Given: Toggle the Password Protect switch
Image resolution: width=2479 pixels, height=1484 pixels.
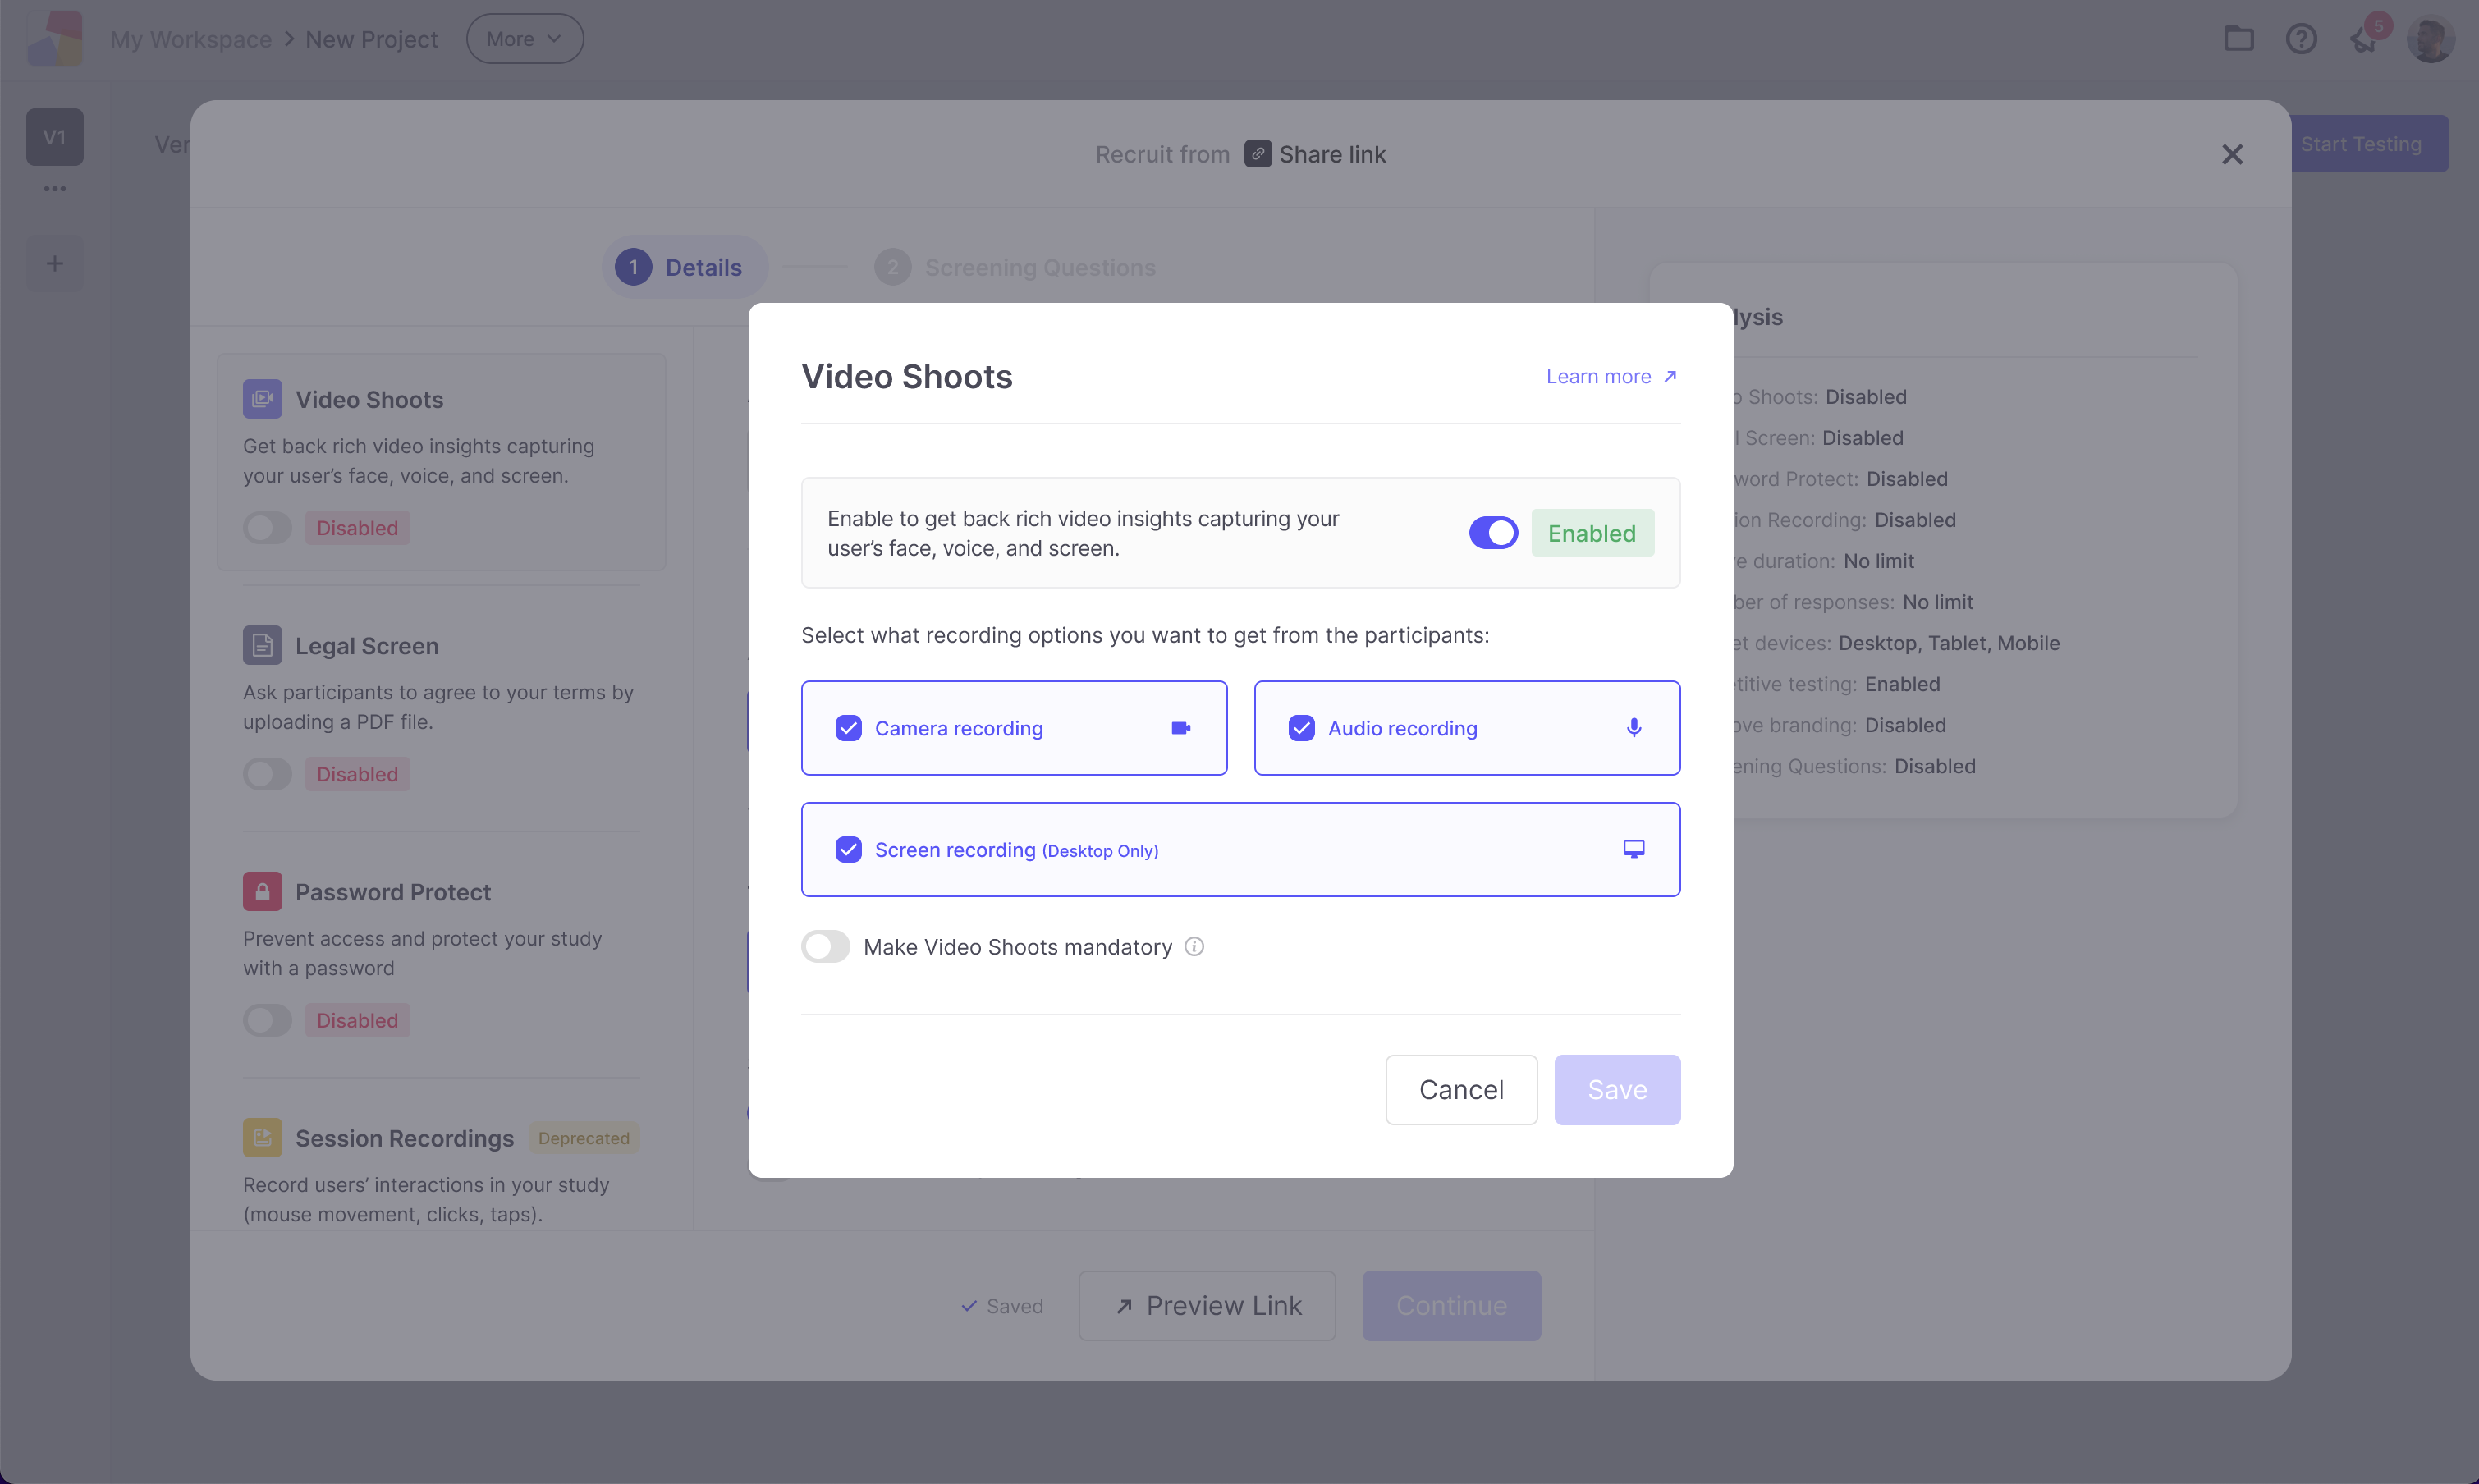Looking at the screenshot, I should pos(267,1020).
